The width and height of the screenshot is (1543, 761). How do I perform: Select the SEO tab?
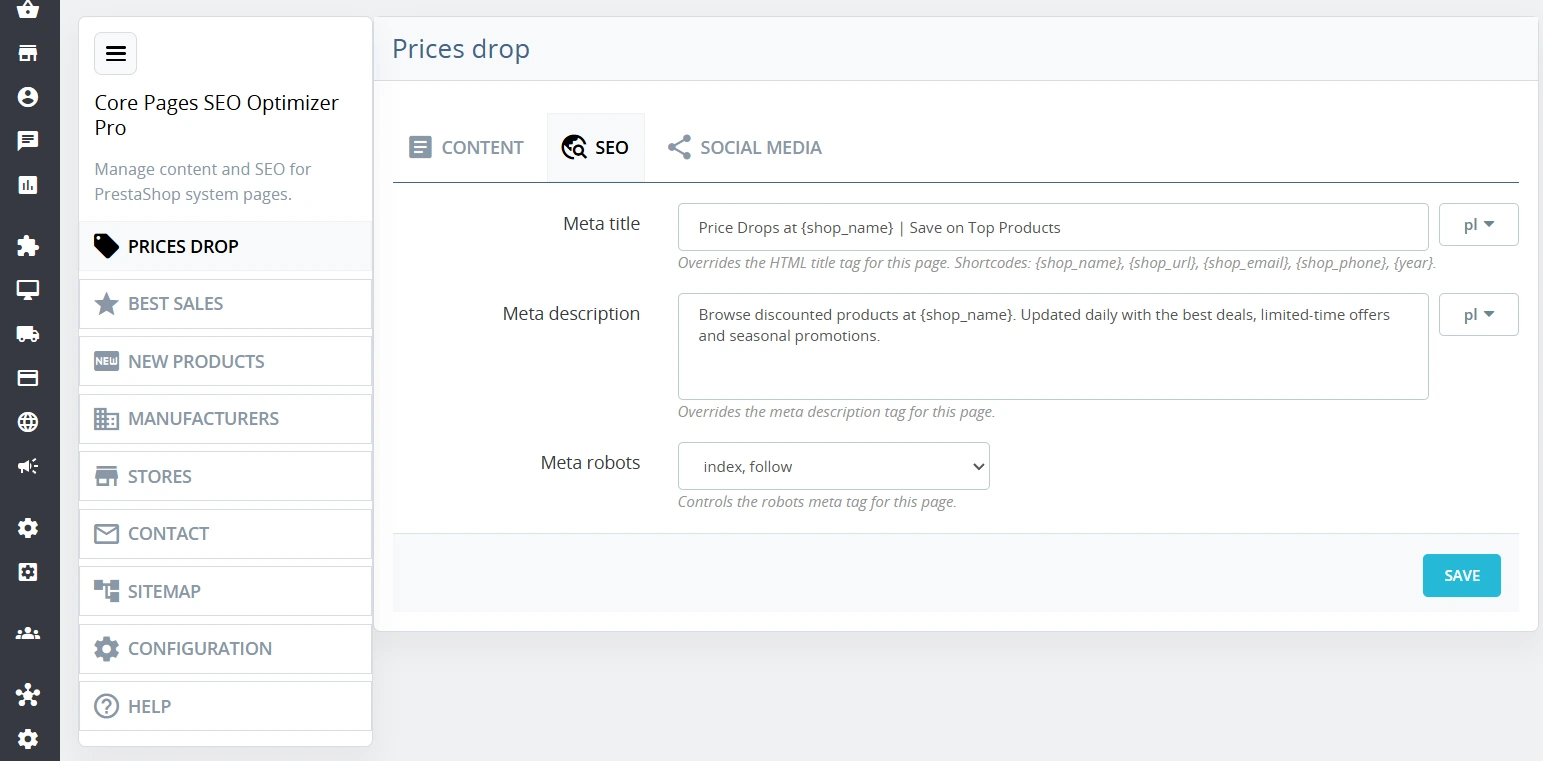pyautogui.click(x=595, y=148)
